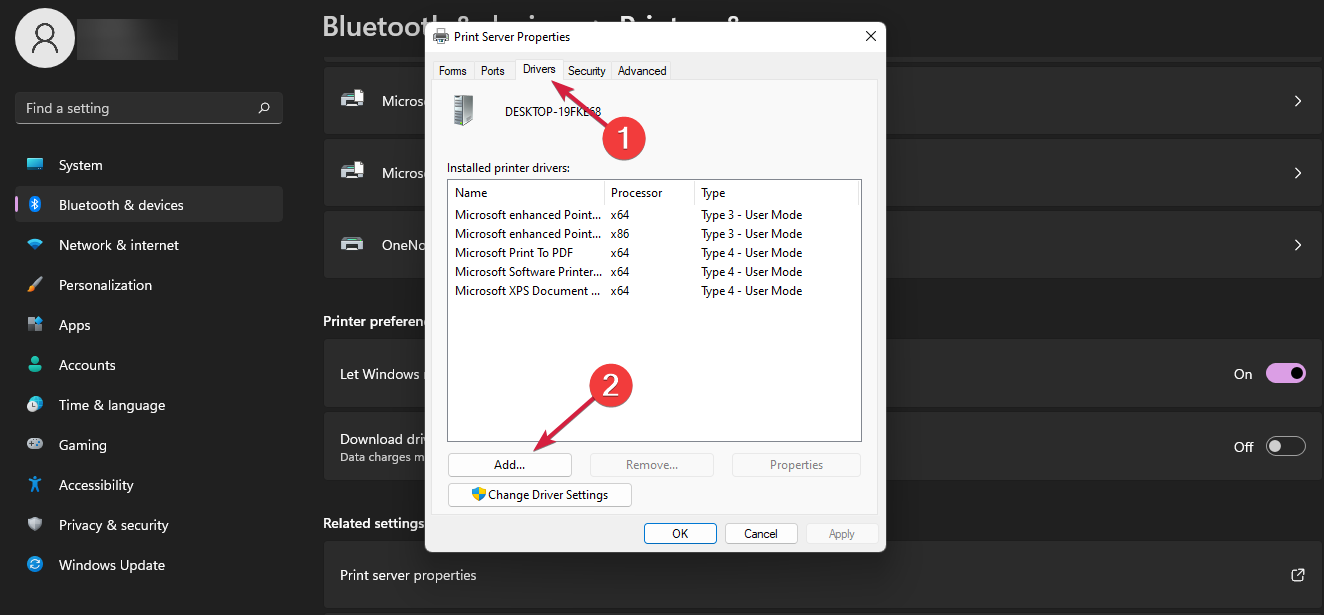Click the Privacy & security shield icon
This screenshot has height=615, width=1324.
[x=35, y=525]
